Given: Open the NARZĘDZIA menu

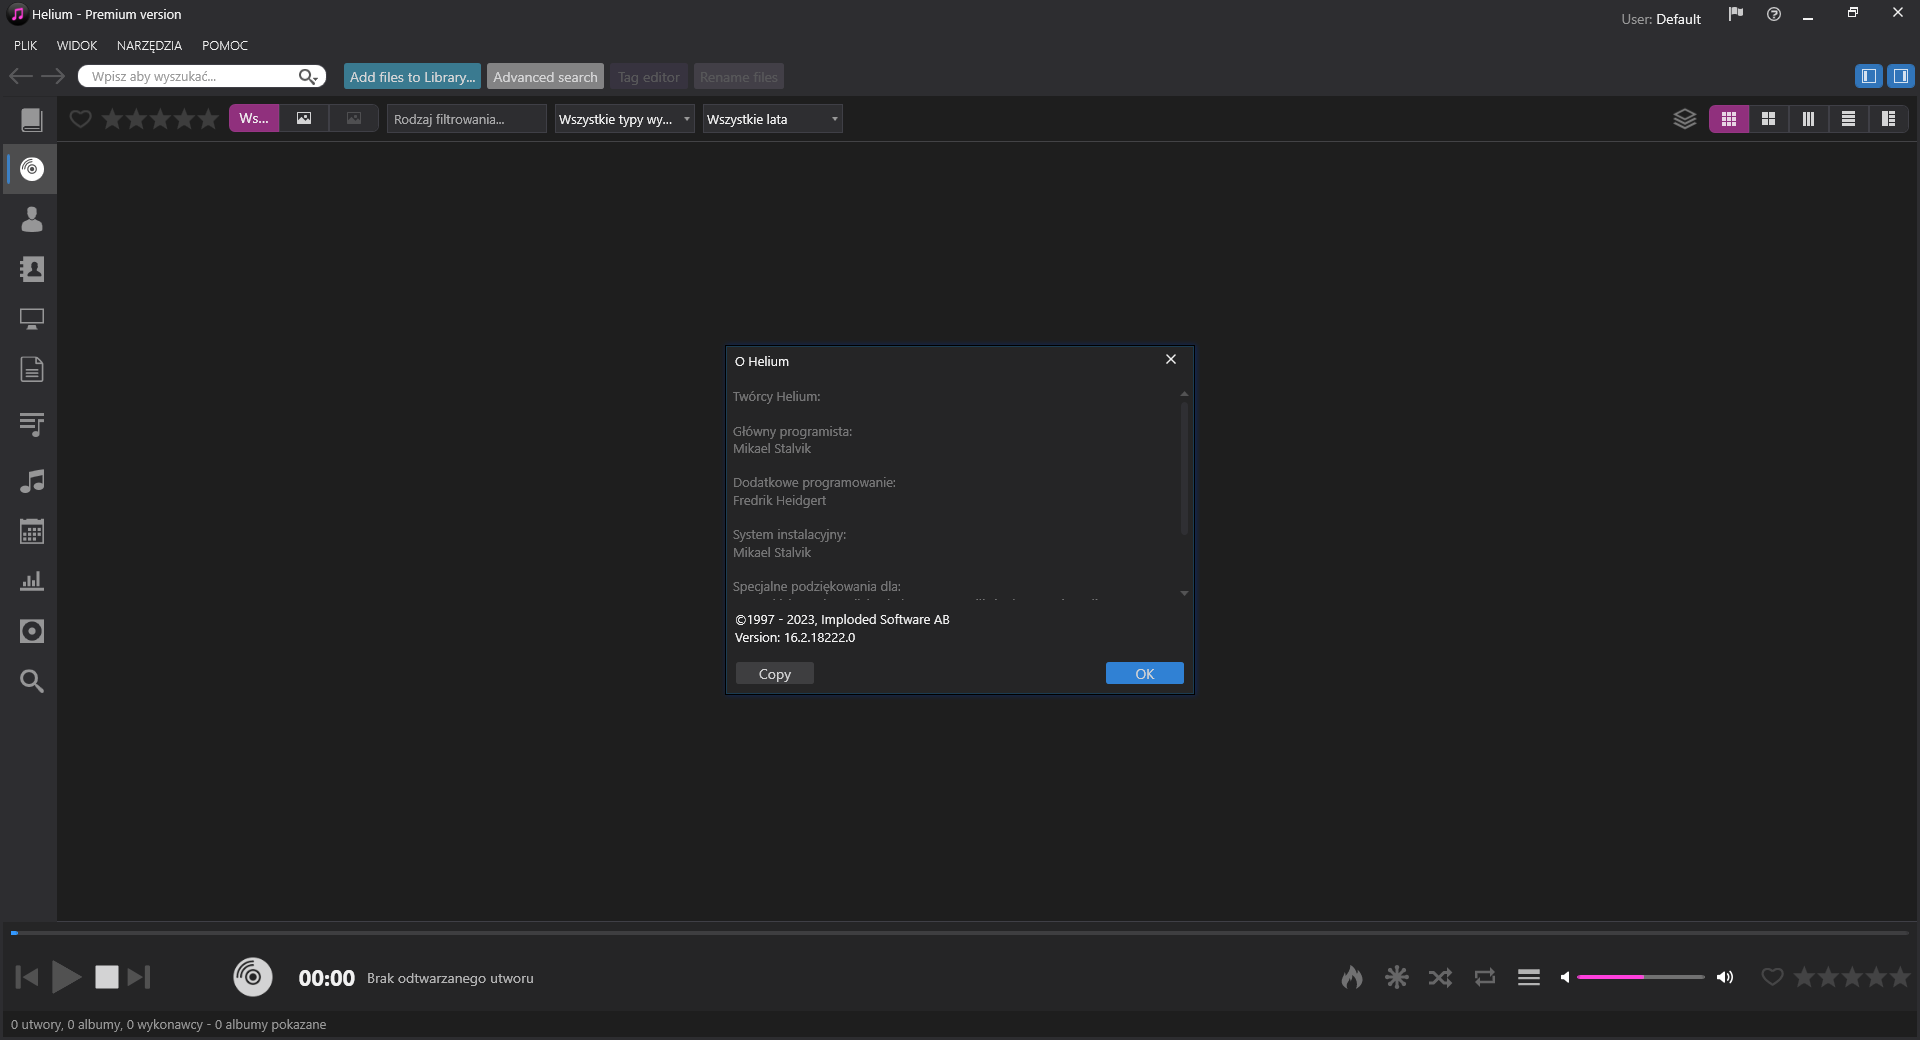Looking at the screenshot, I should click(149, 45).
